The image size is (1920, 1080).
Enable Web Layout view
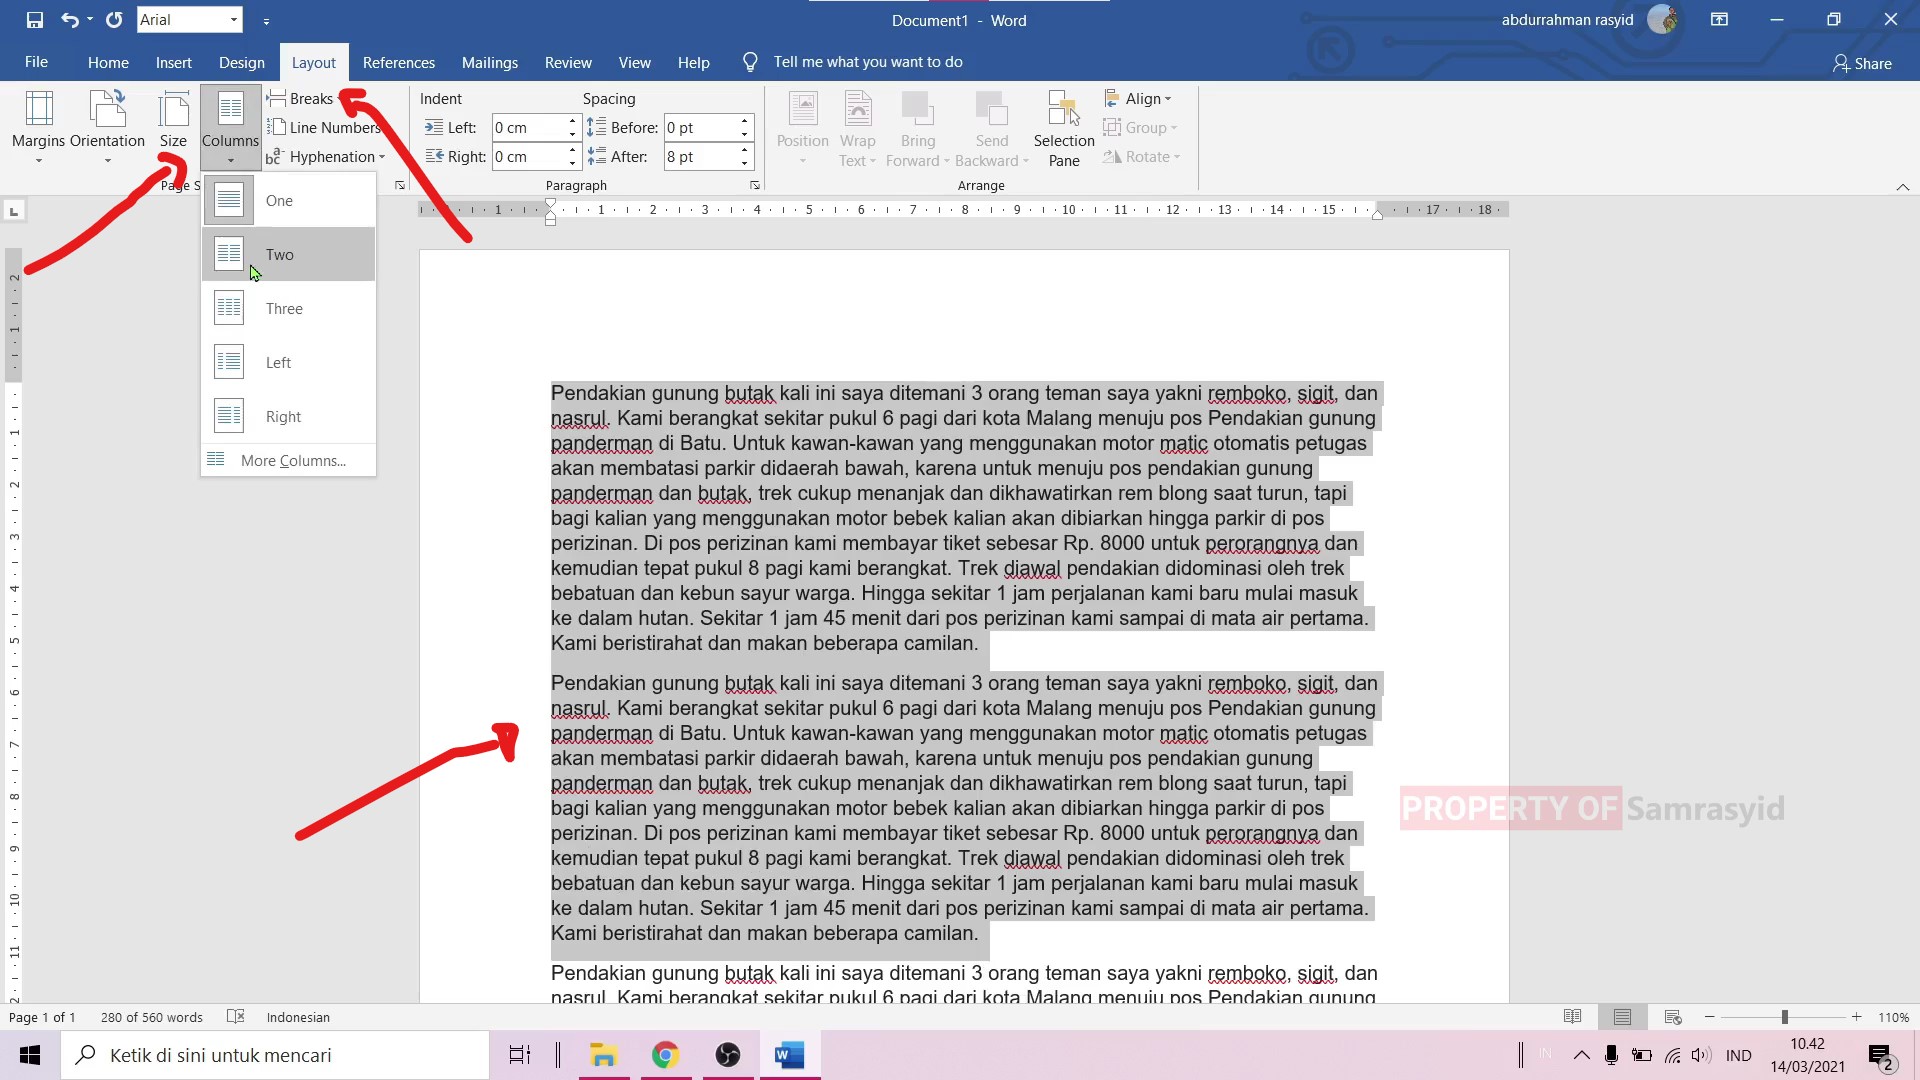pyautogui.click(x=1673, y=1016)
